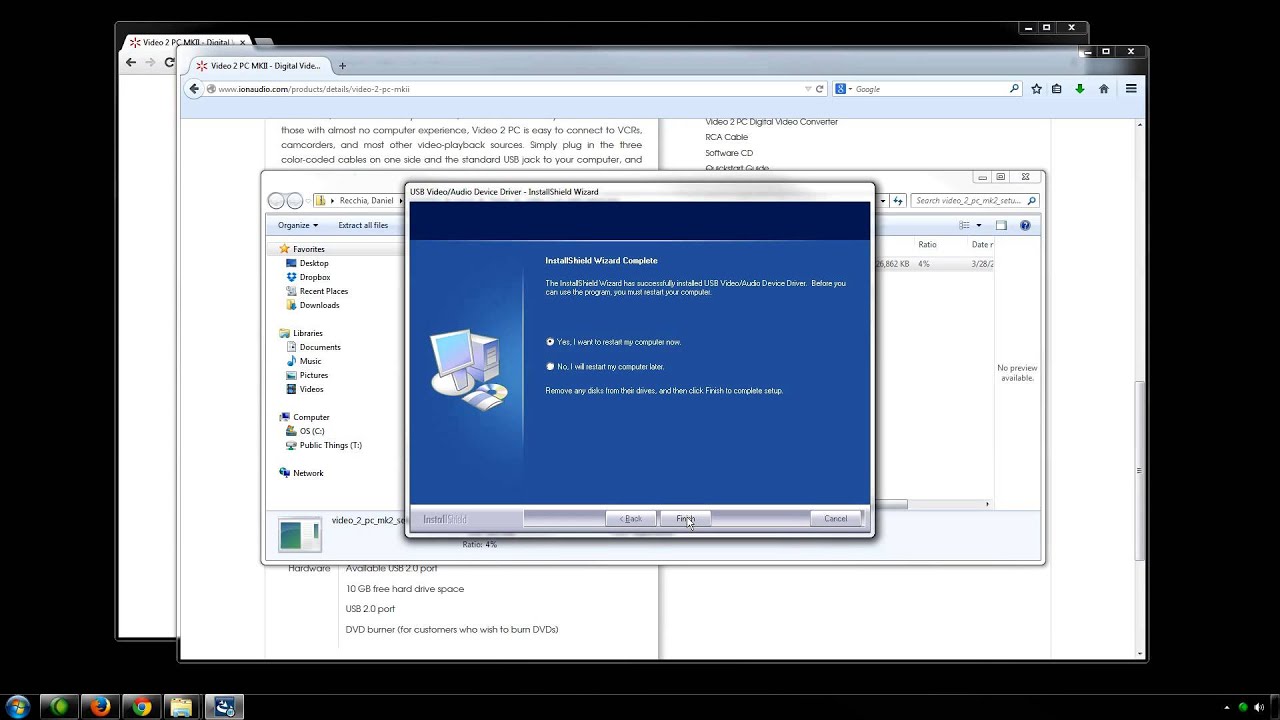Image resolution: width=1280 pixels, height=720 pixels.
Task: Open Google search engine dropdown in Firefox
Action: click(x=842, y=89)
